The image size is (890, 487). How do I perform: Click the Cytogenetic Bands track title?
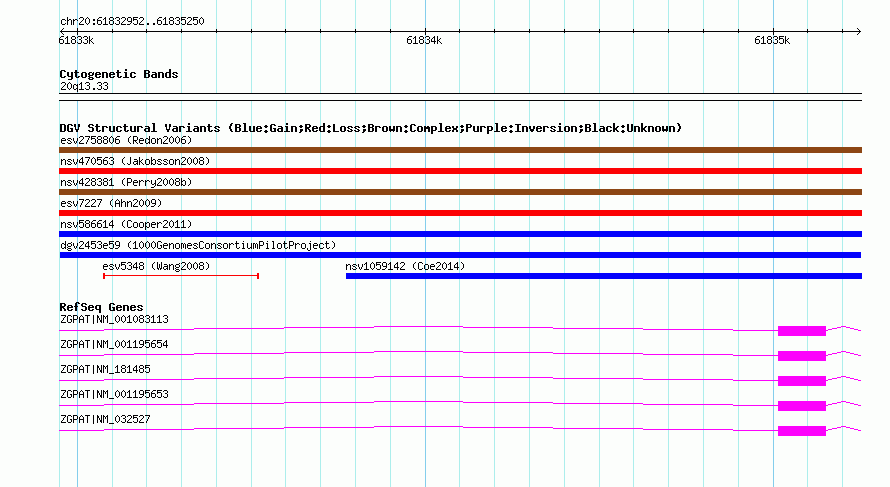tap(119, 74)
